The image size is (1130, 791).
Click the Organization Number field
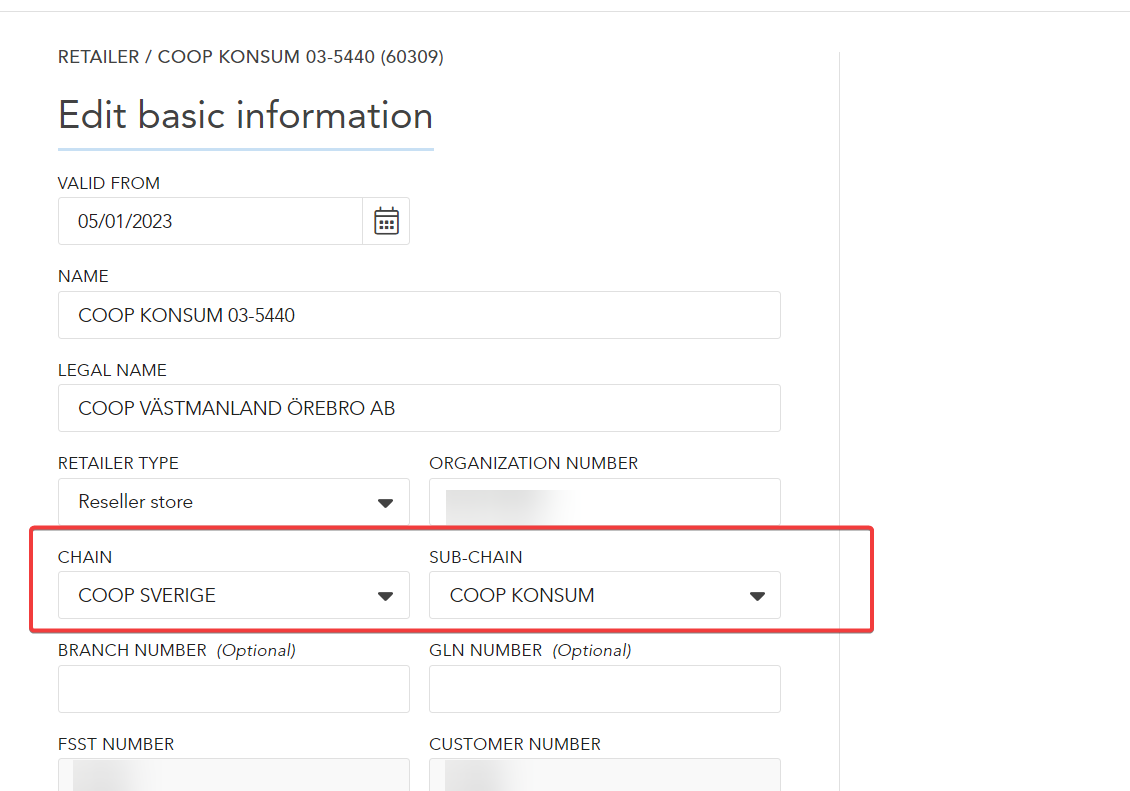[605, 501]
